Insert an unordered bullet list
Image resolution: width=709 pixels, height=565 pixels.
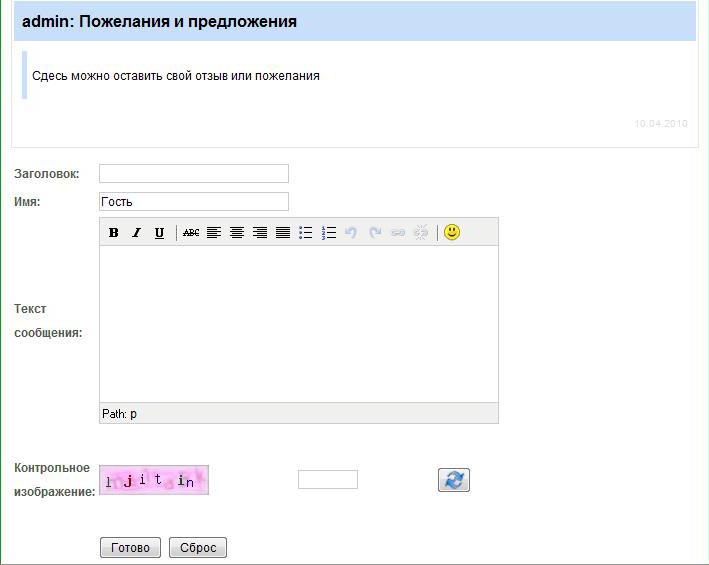(306, 233)
